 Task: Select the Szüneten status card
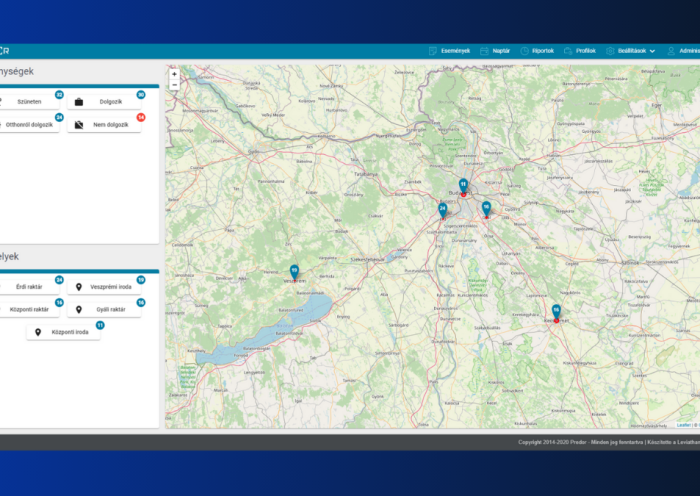[30, 102]
